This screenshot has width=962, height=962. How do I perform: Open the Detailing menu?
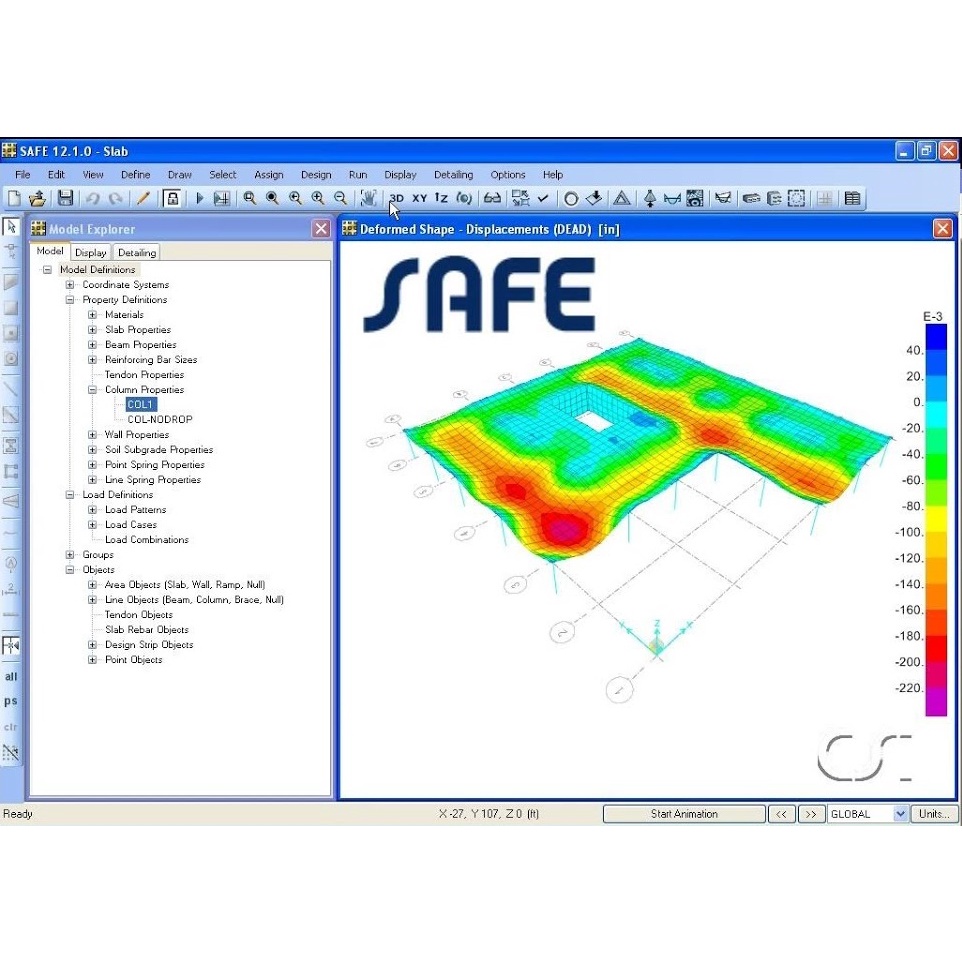coord(453,175)
